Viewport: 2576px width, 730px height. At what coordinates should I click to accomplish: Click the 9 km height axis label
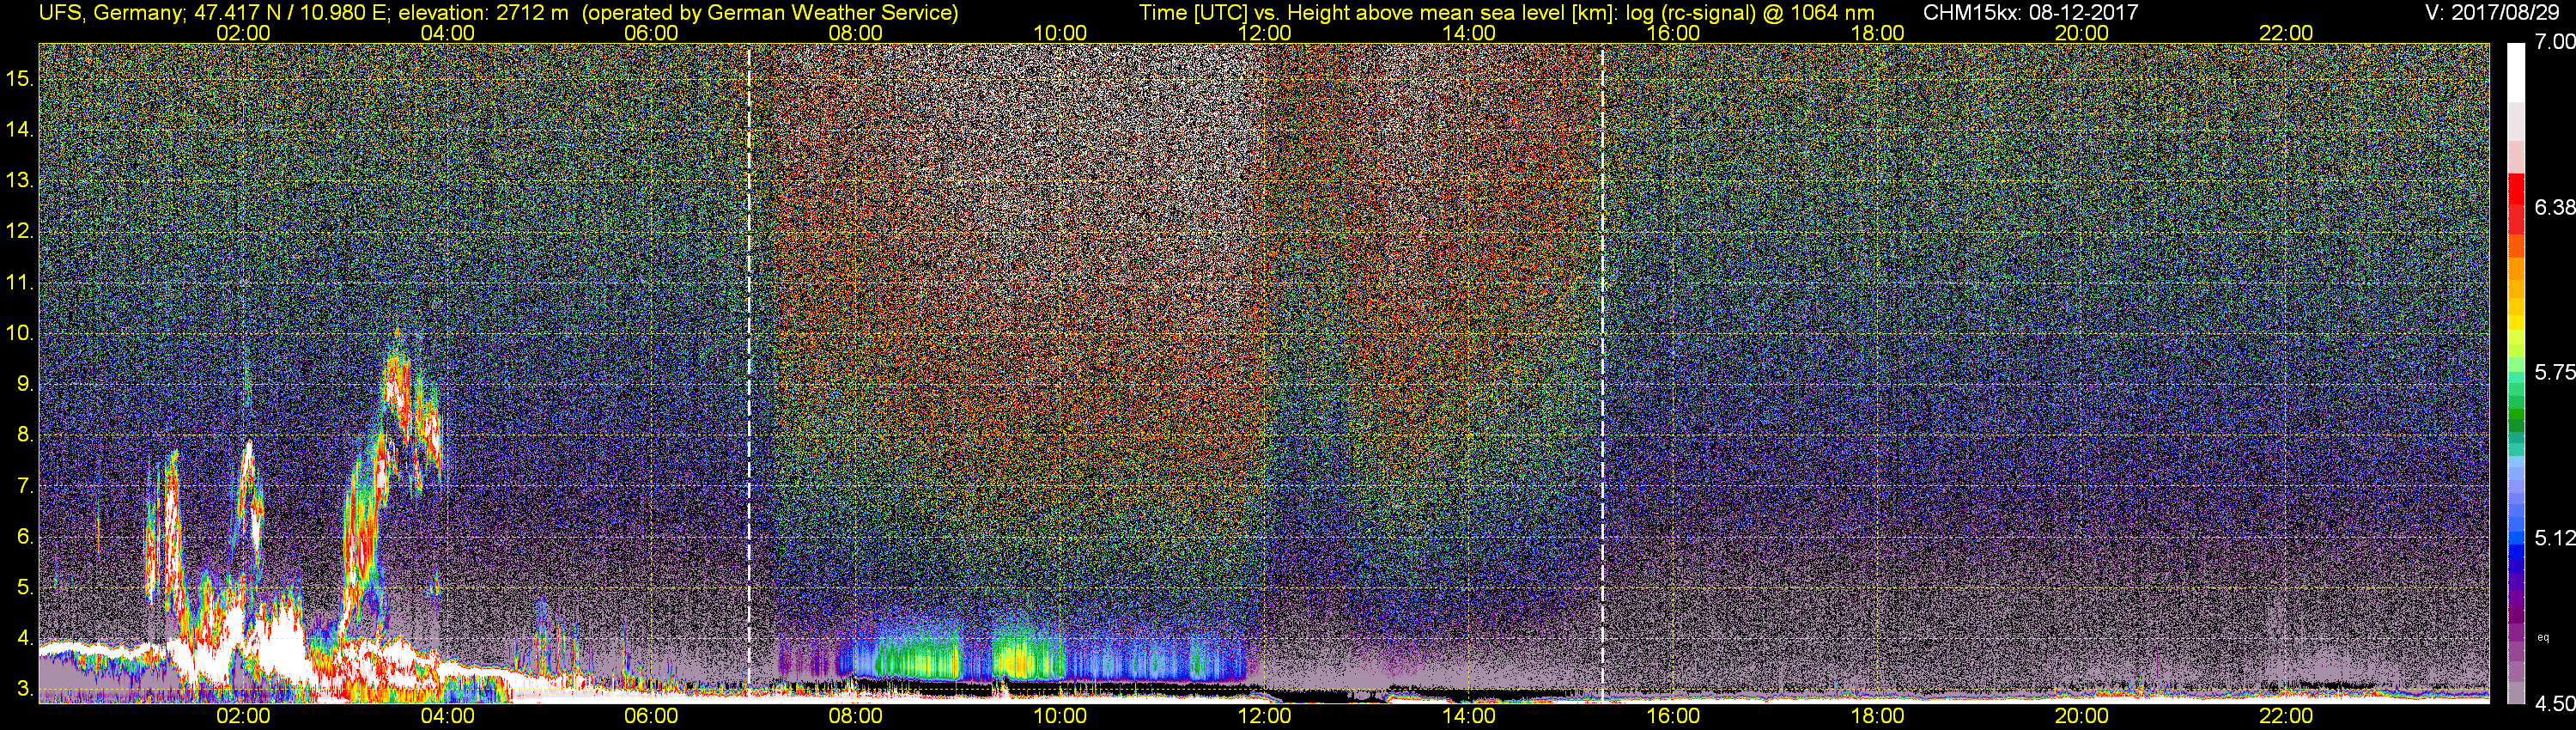(25, 384)
